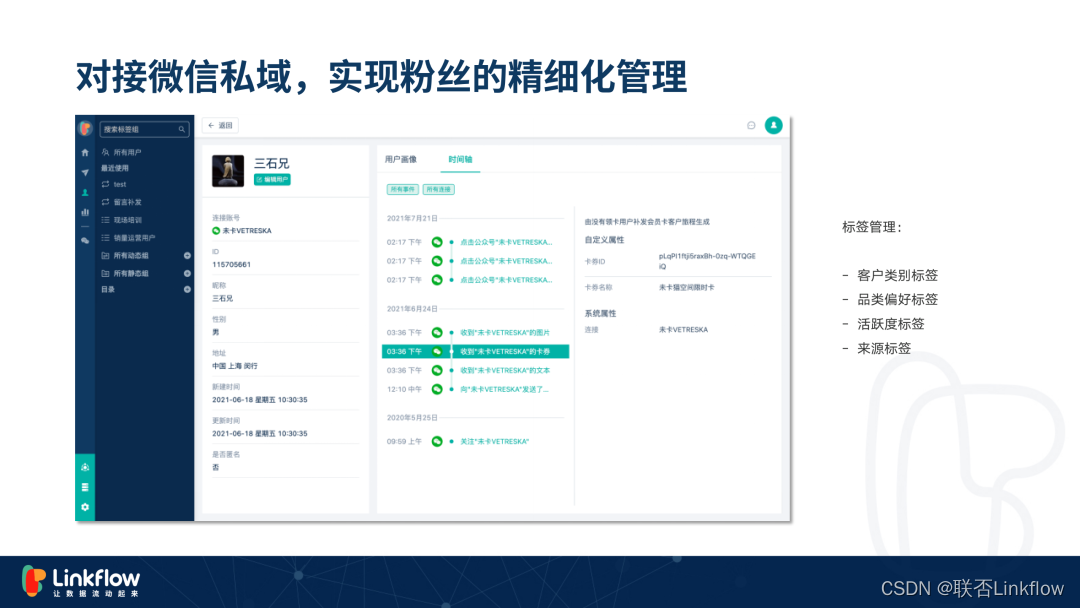The height and width of the screenshot is (608, 1080).
Task: Open event 收到"未卡VETRESKA"的图片
Action: pos(505,333)
